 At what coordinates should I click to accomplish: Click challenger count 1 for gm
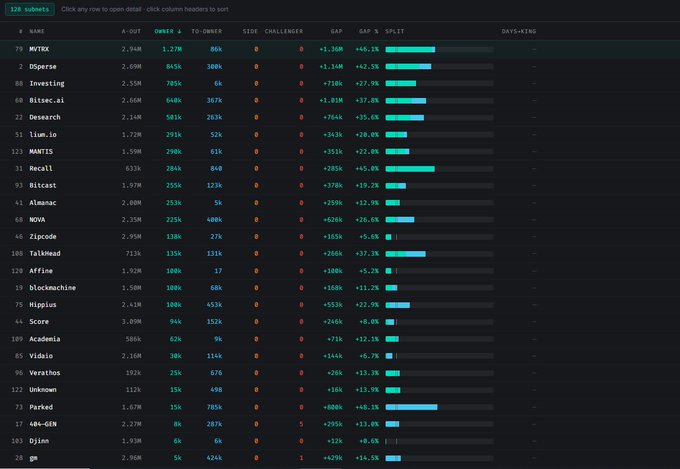pyautogui.click(x=301, y=458)
